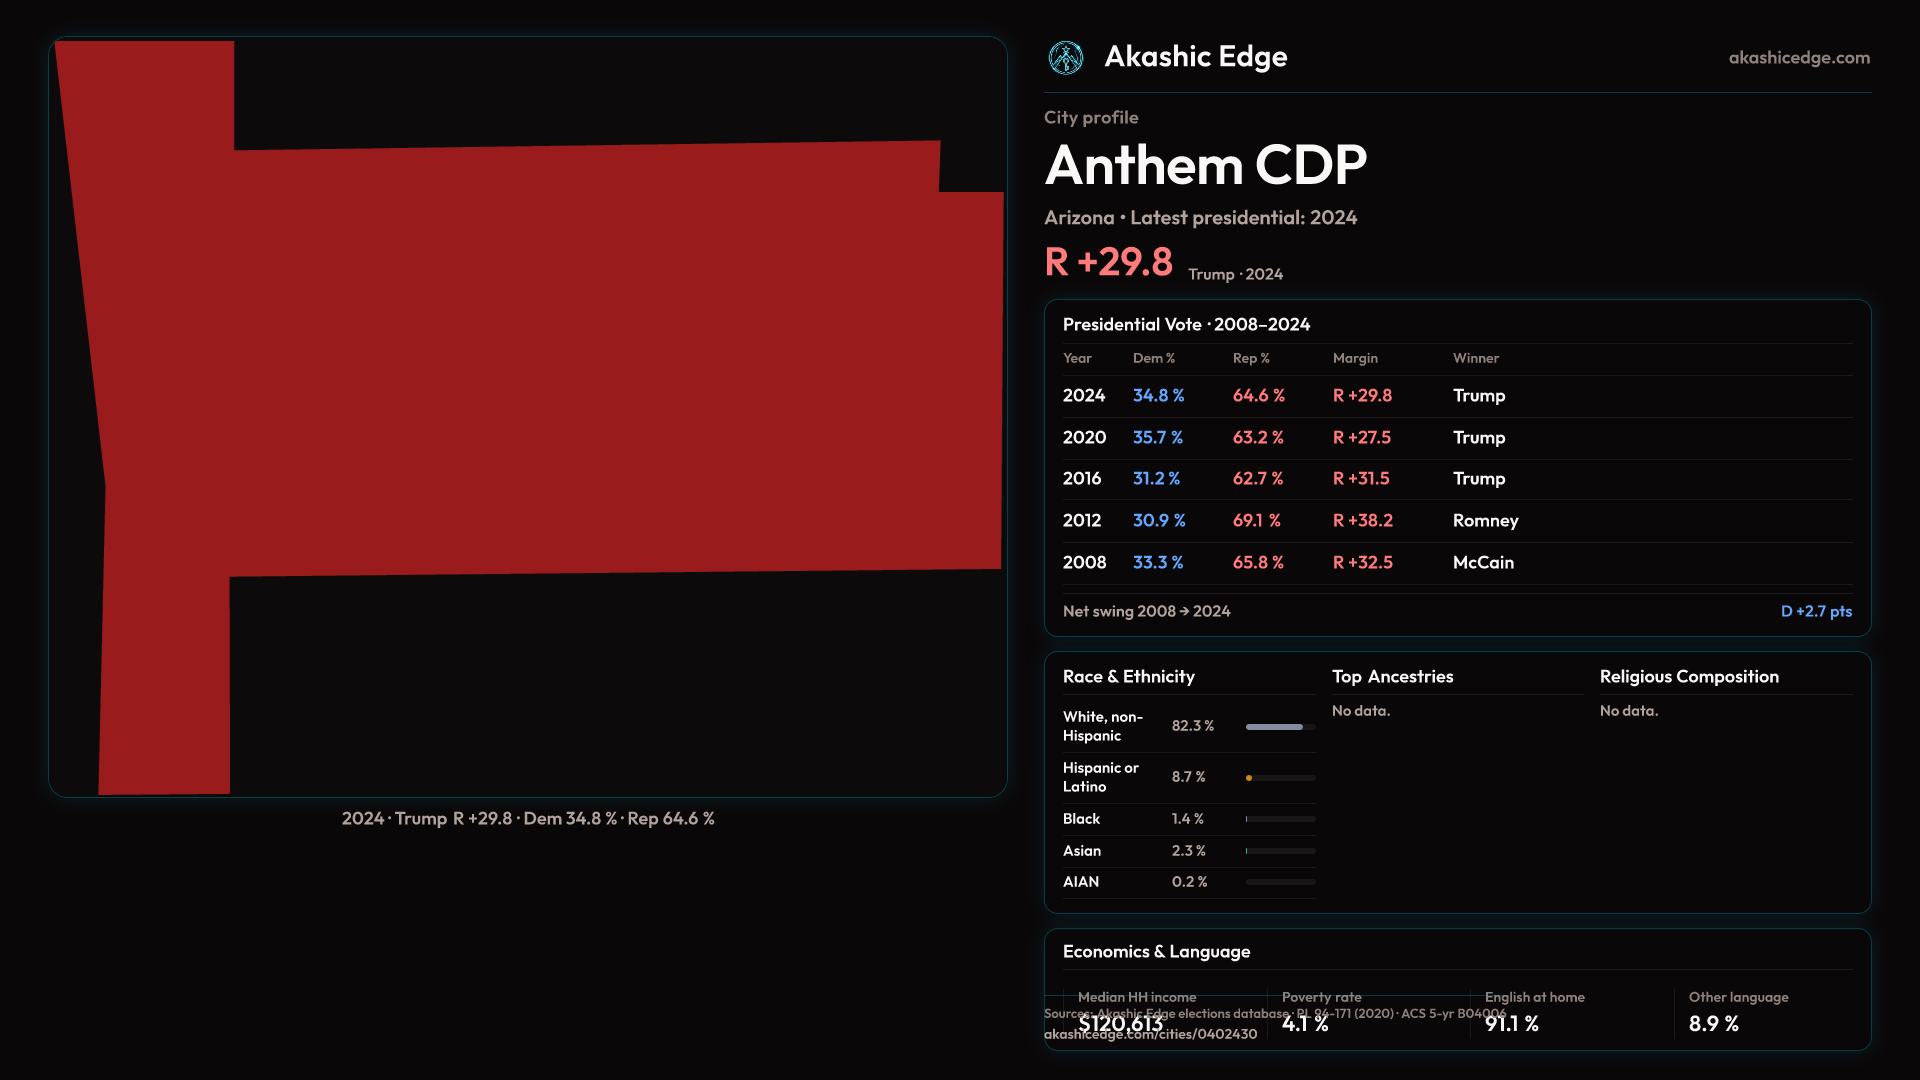Click the Akashic Edge logo icon
The height and width of the screenshot is (1080, 1920).
click(1065, 58)
